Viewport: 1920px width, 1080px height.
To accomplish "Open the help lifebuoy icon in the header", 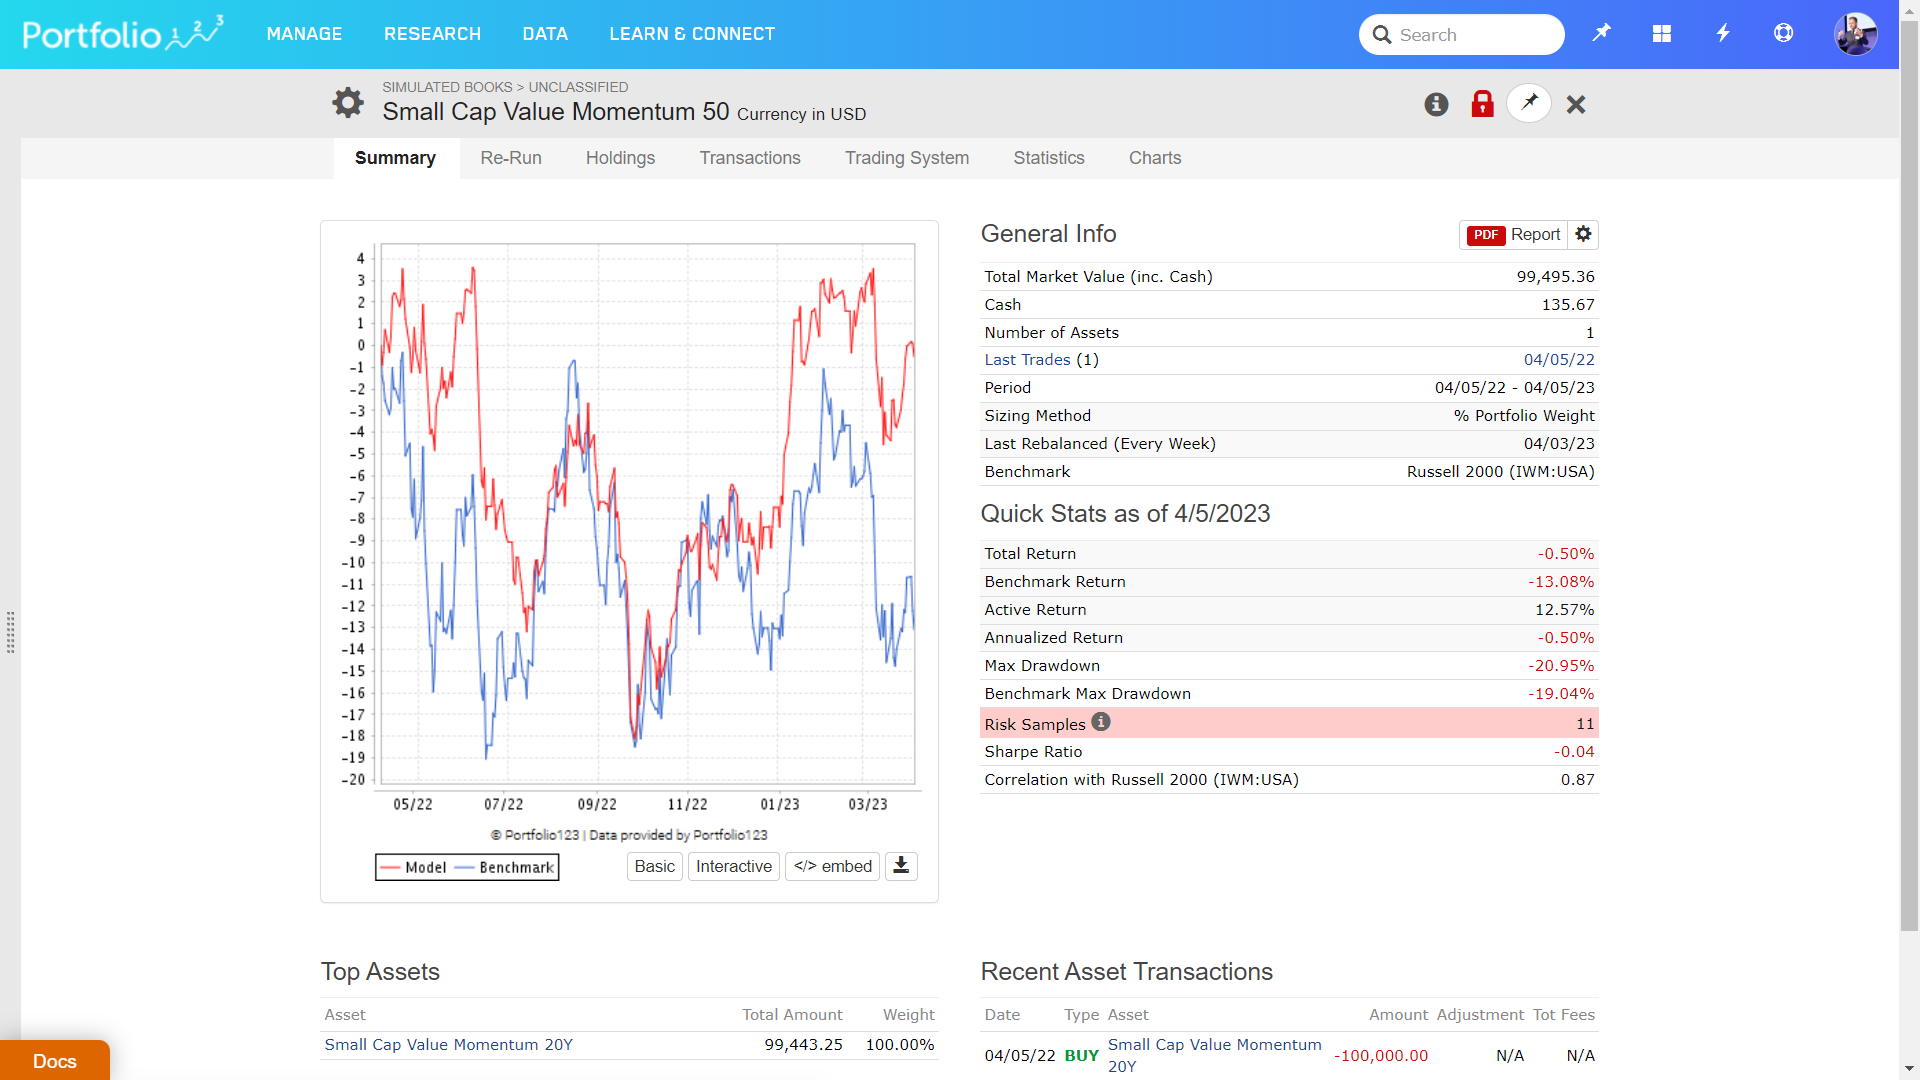I will pos(1783,33).
